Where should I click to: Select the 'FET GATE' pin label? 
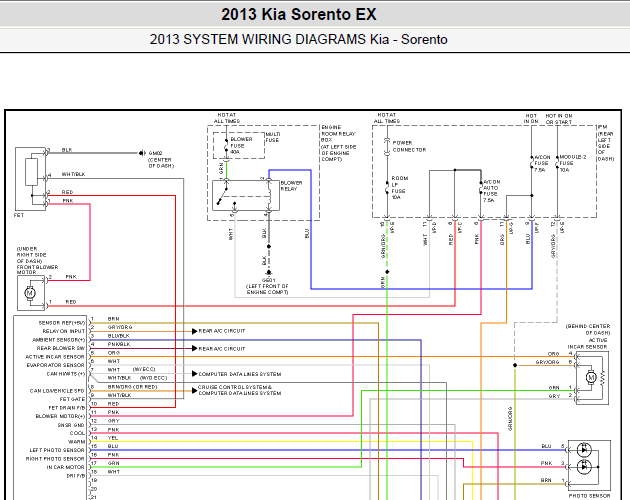click(x=72, y=399)
